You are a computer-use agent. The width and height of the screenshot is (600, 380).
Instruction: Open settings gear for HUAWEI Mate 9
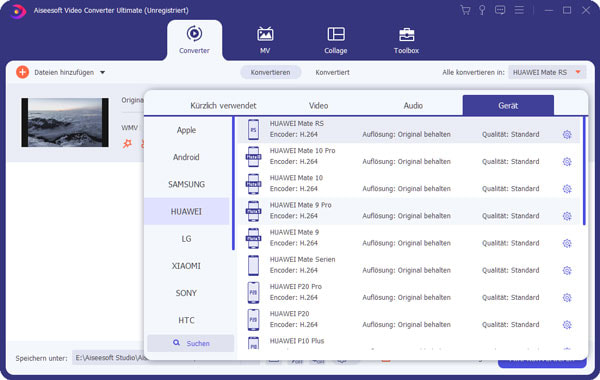point(567,243)
